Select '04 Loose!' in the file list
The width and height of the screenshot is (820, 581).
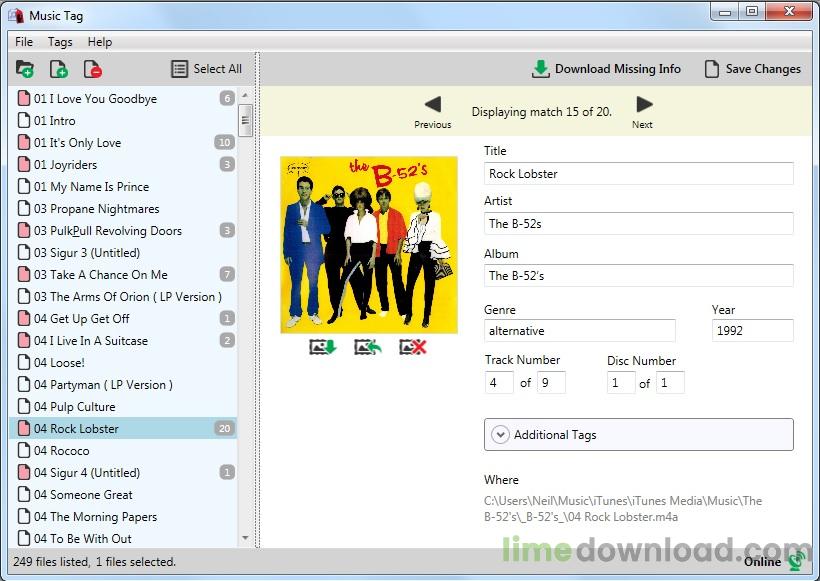(123, 362)
